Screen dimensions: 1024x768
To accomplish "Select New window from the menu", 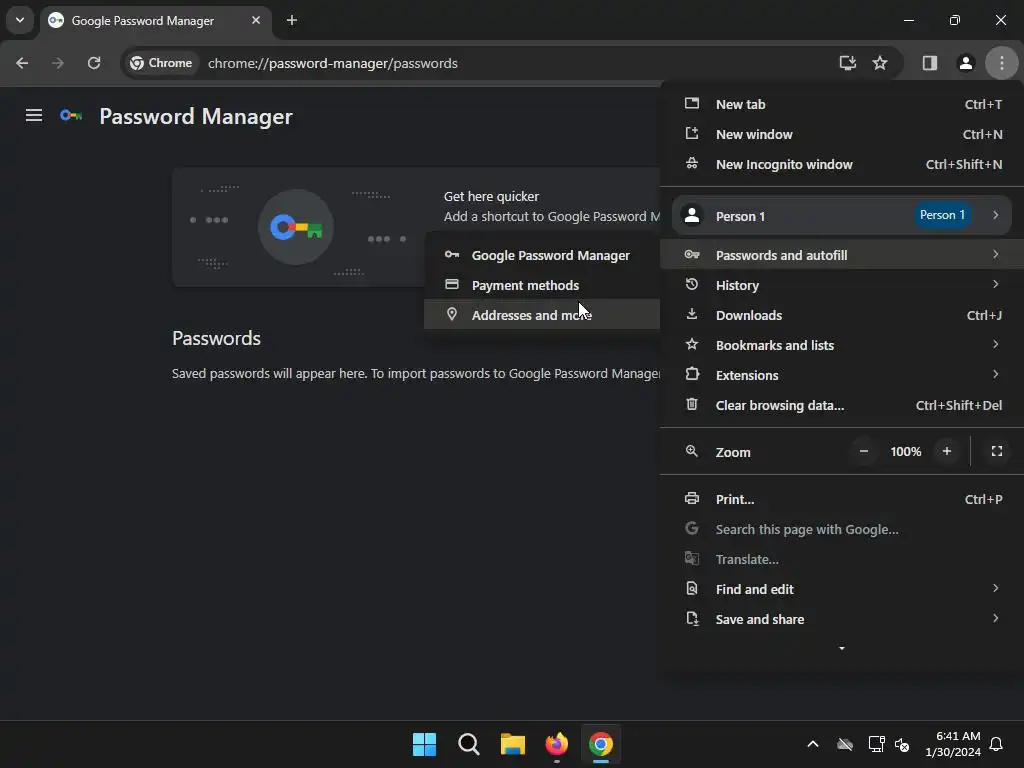I will tap(842, 135).
